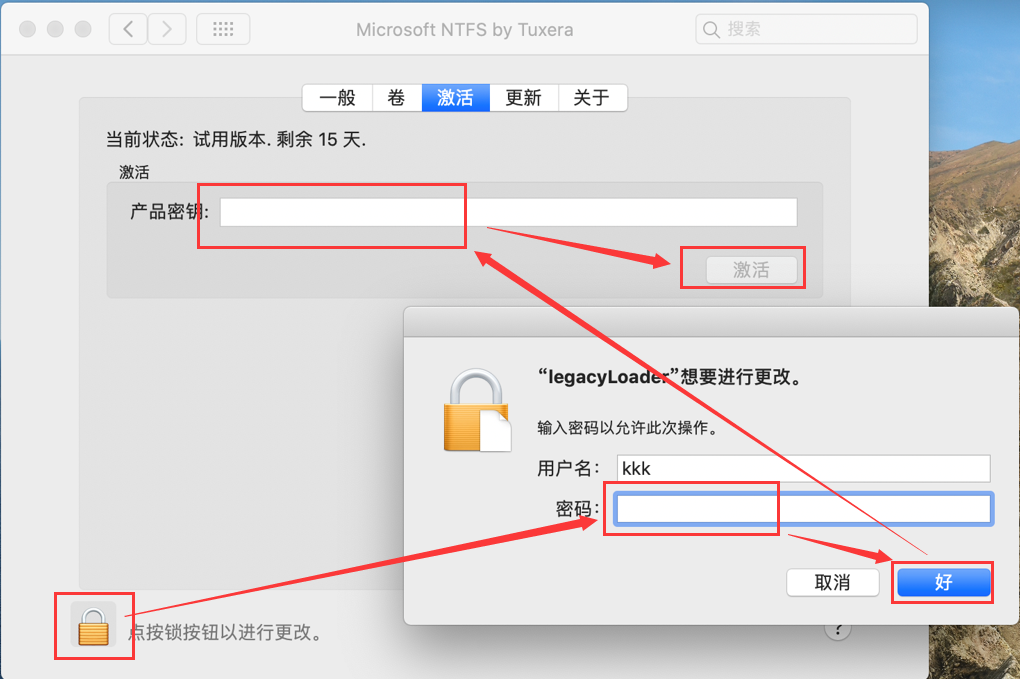Click the back navigation arrow
This screenshot has width=1020, height=679.
coord(128,29)
